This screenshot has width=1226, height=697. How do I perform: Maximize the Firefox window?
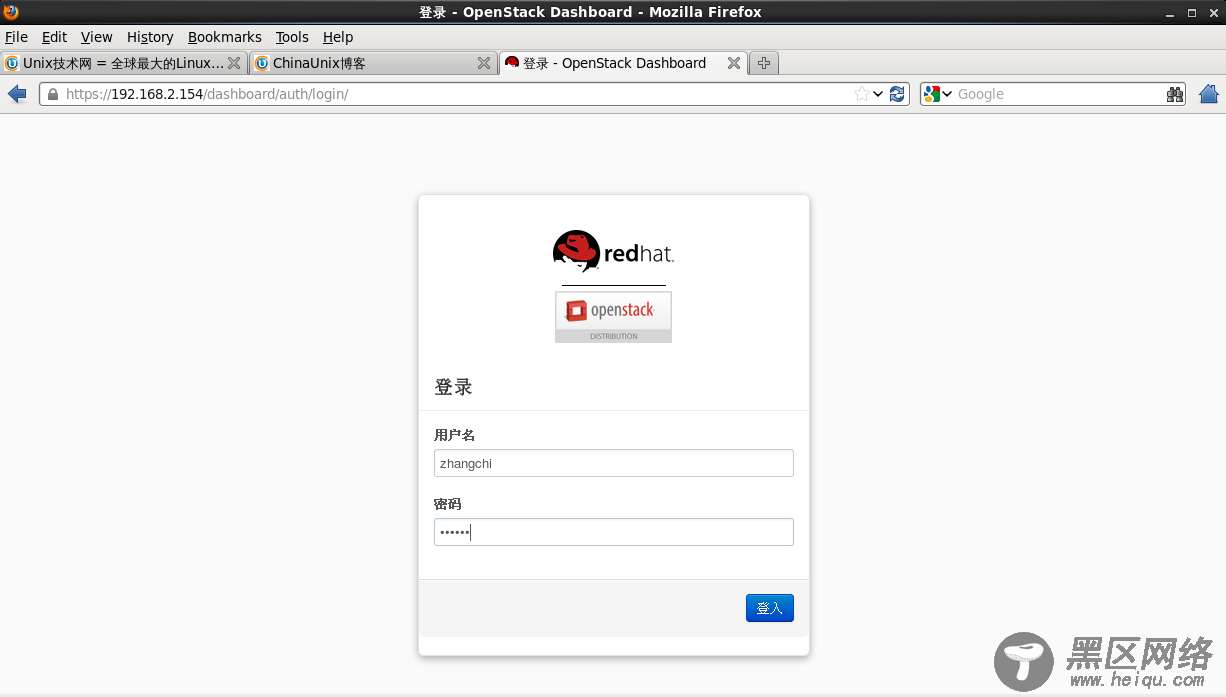point(1191,12)
